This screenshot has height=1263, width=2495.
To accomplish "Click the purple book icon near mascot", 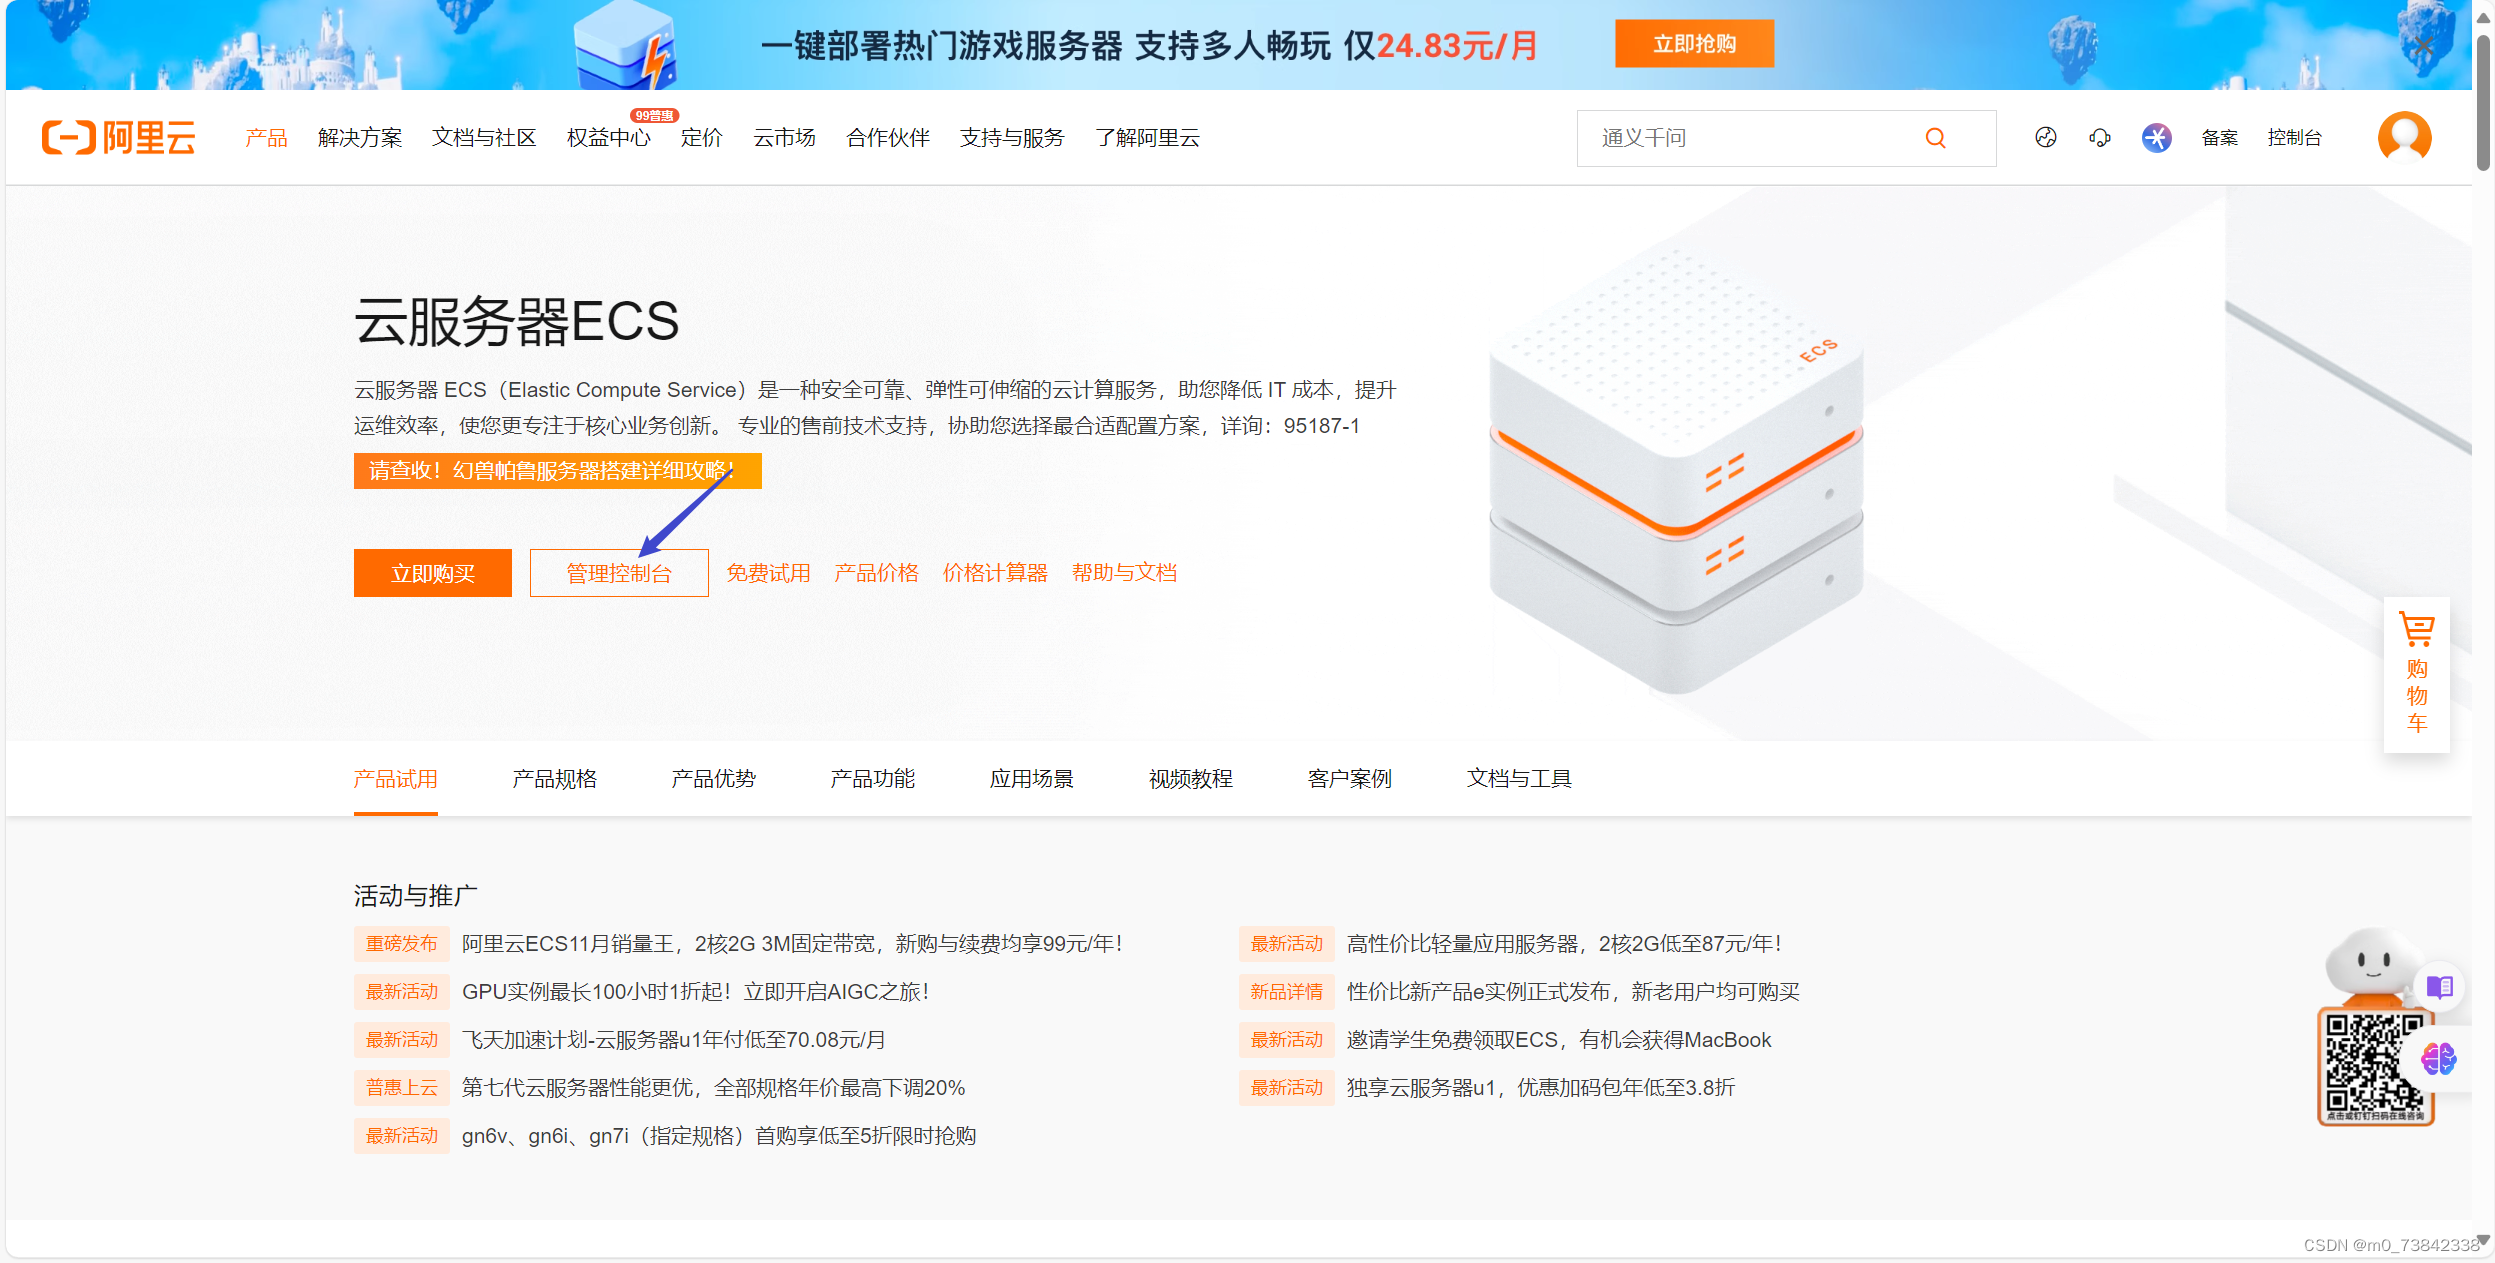I will pos(2439,987).
